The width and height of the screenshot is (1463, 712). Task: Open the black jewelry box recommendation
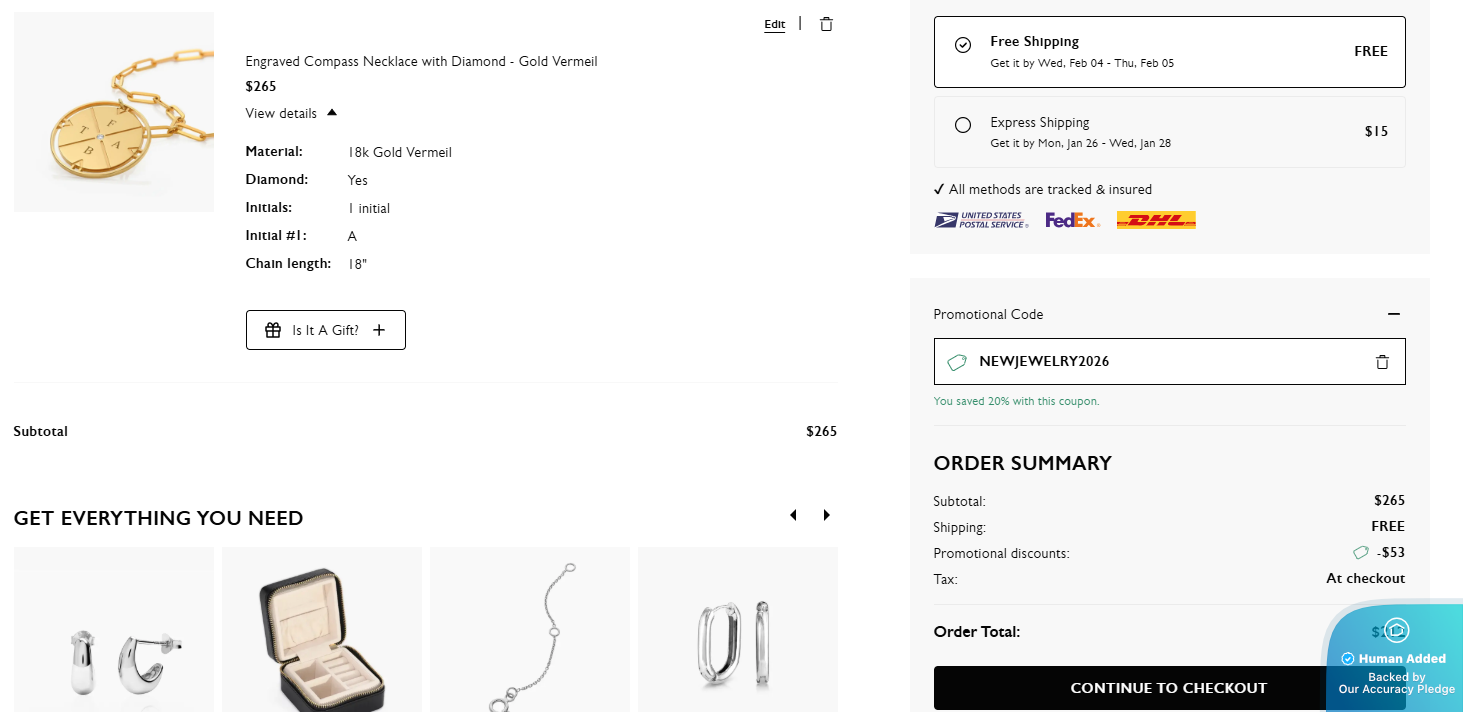click(322, 630)
